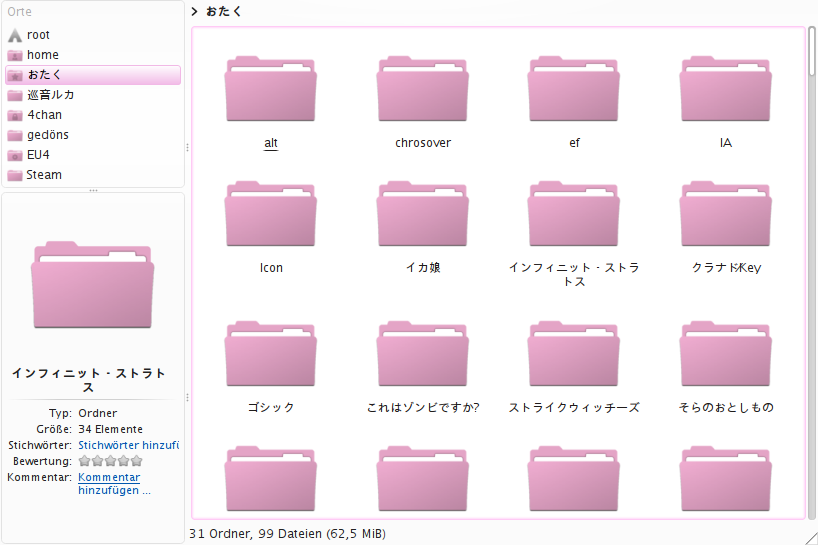Click Kommentar hinzufügen link

(x=114, y=483)
